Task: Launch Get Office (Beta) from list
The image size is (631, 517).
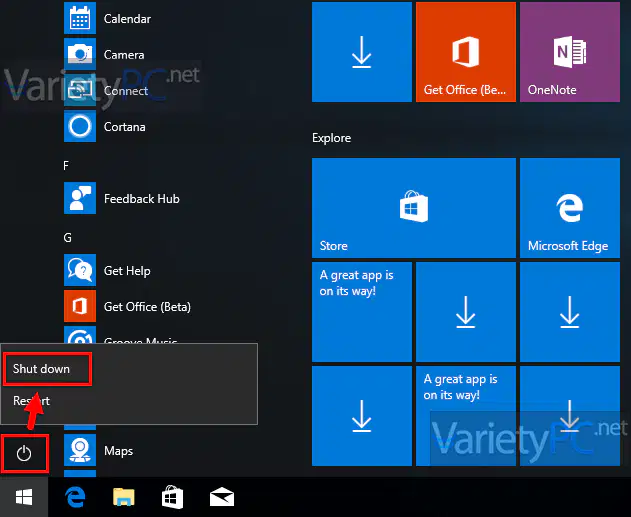Action: (147, 307)
